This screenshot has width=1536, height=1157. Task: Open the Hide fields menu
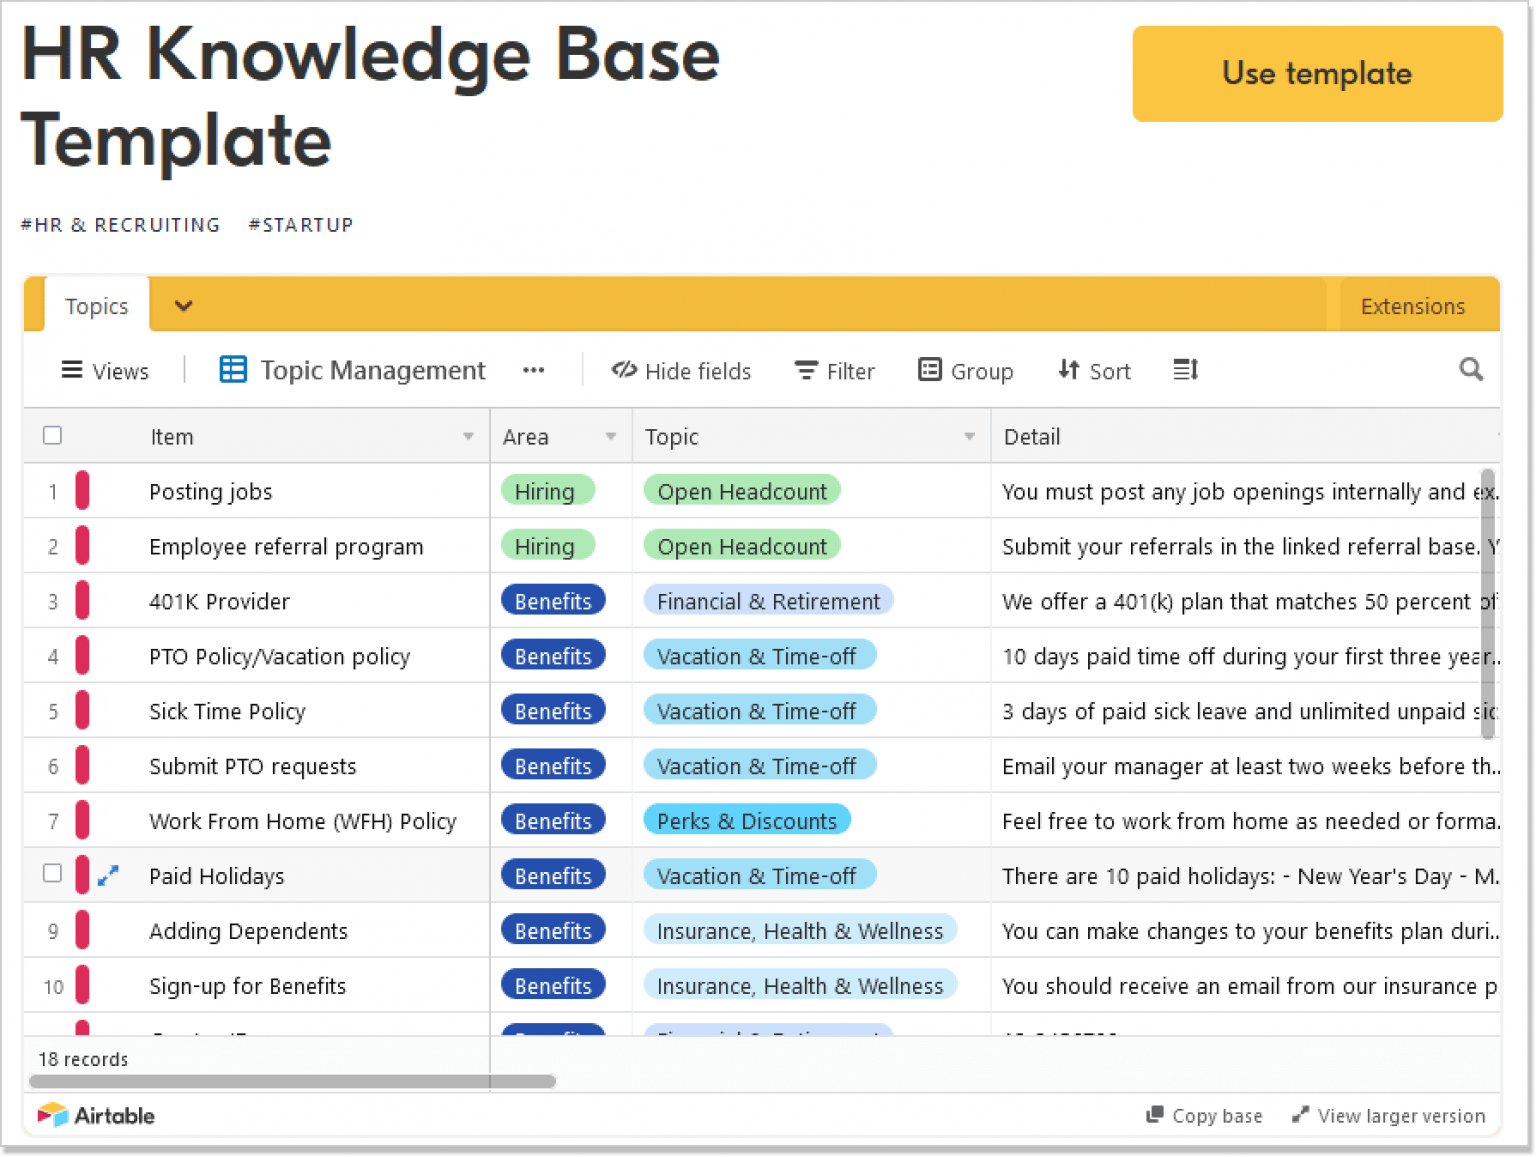[681, 370]
